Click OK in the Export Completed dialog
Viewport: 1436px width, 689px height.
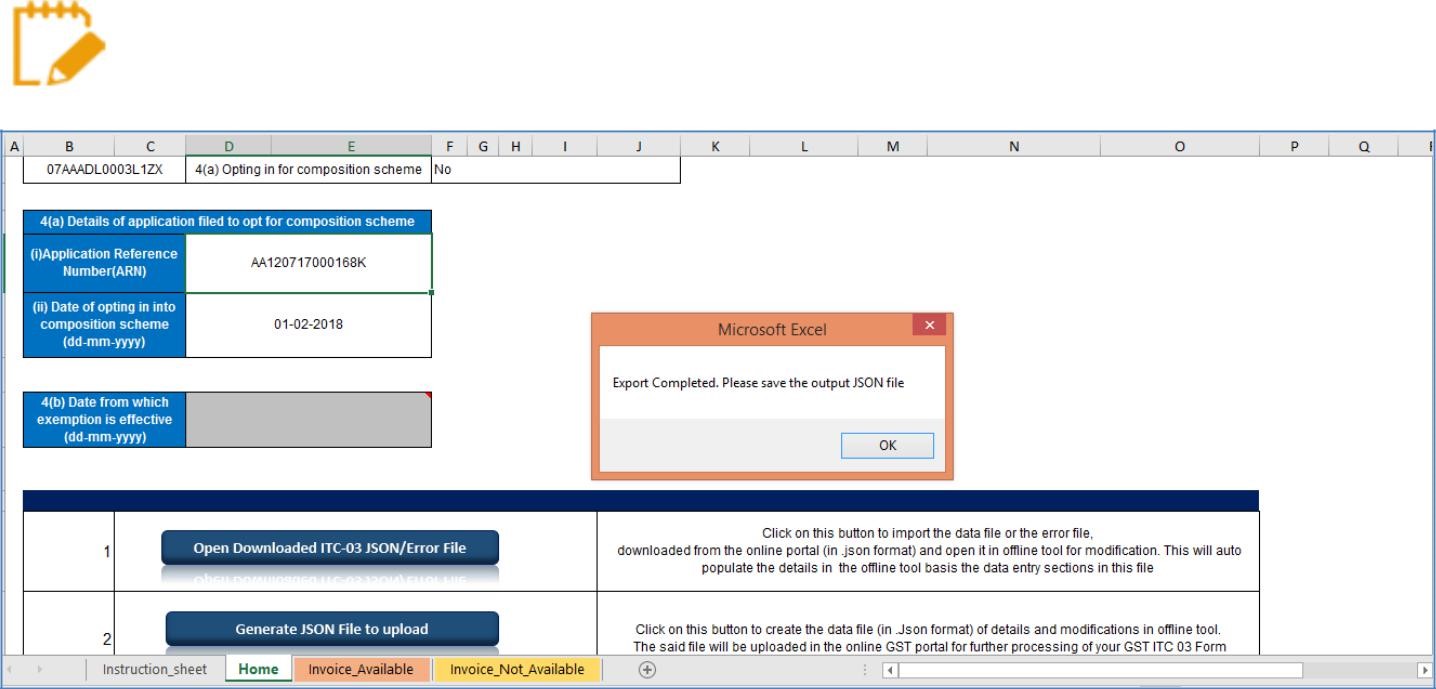pyautogui.click(x=887, y=445)
